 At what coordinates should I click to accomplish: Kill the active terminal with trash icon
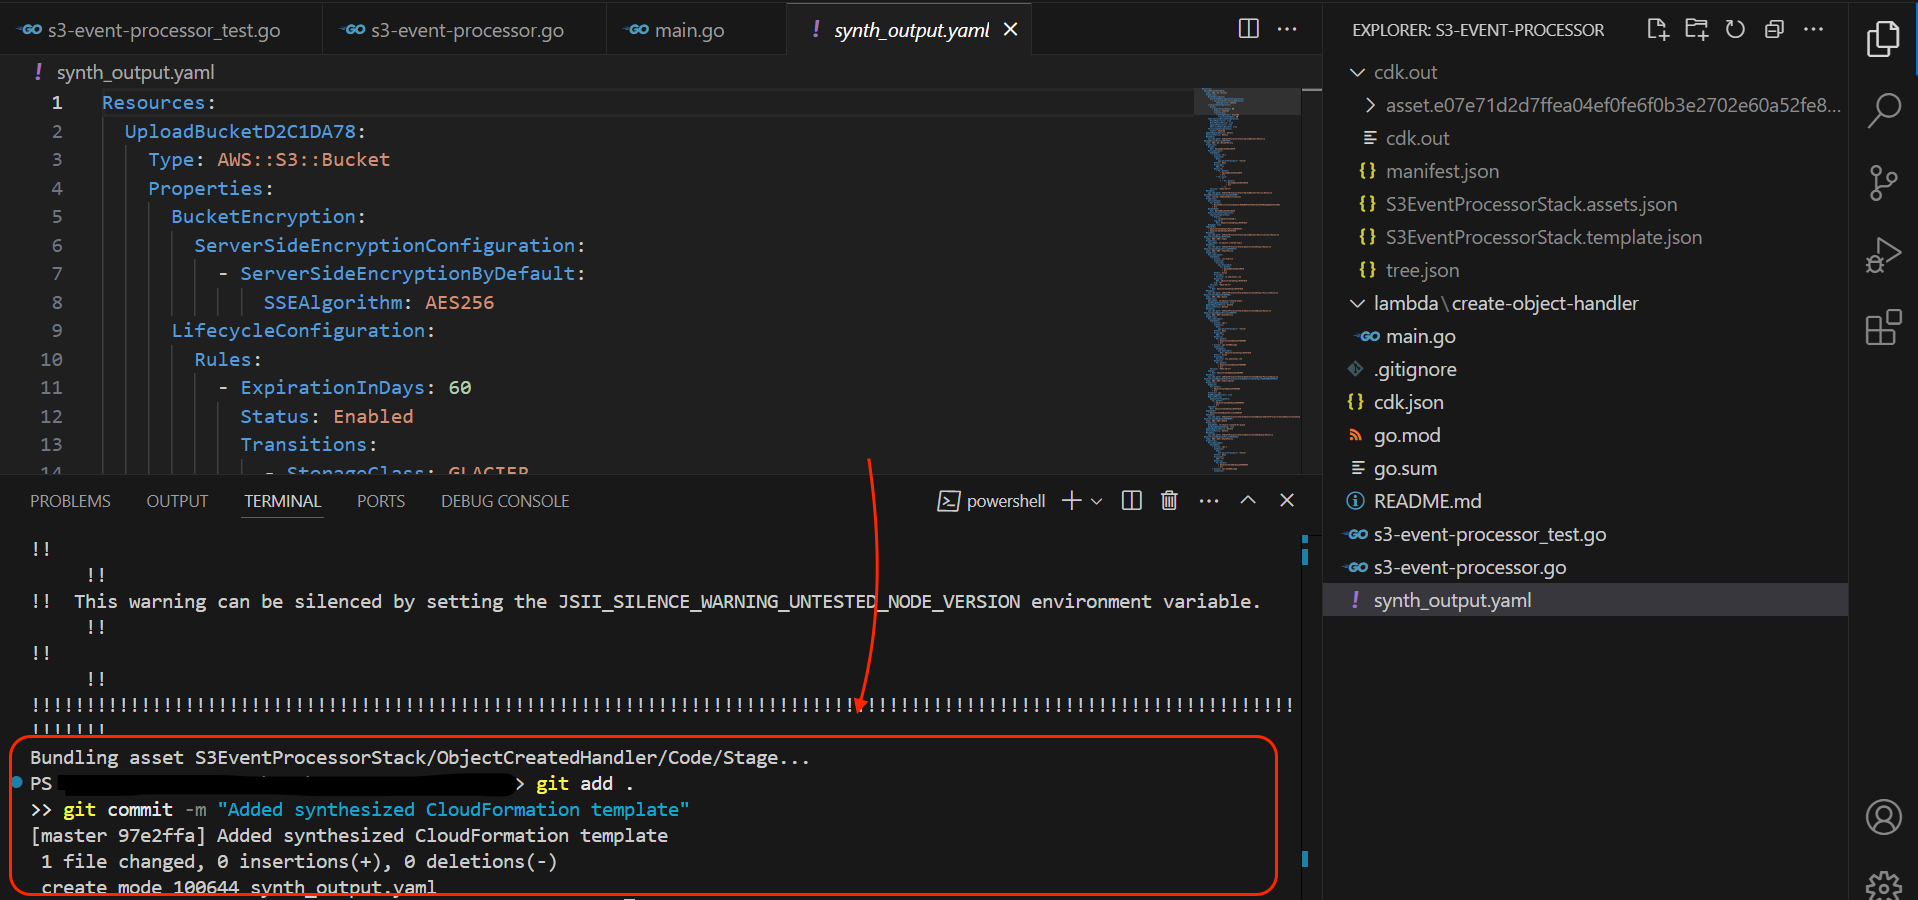coord(1168,500)
